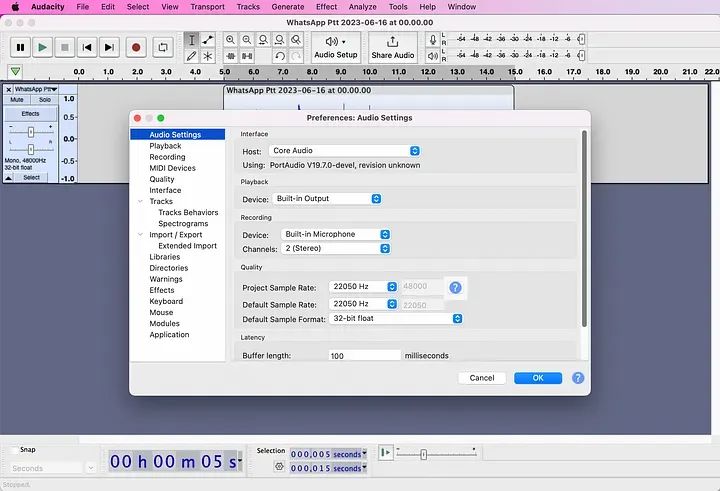Open the Generate menu

(287, 7)
